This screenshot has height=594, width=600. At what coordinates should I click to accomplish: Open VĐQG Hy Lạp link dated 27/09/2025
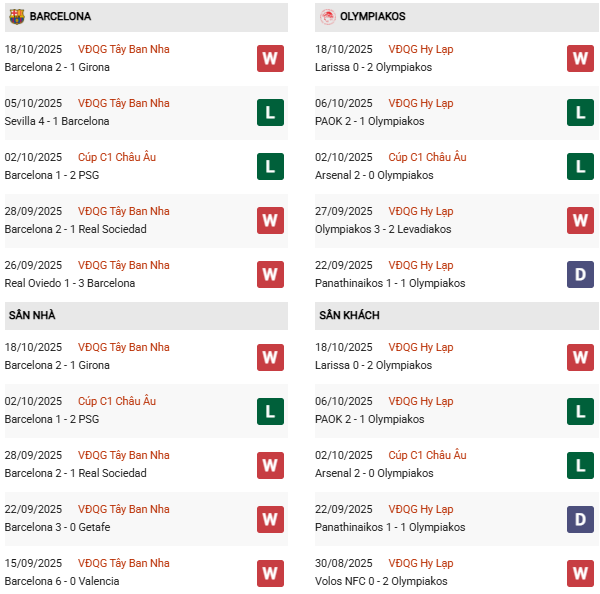(x=420, y=211)
